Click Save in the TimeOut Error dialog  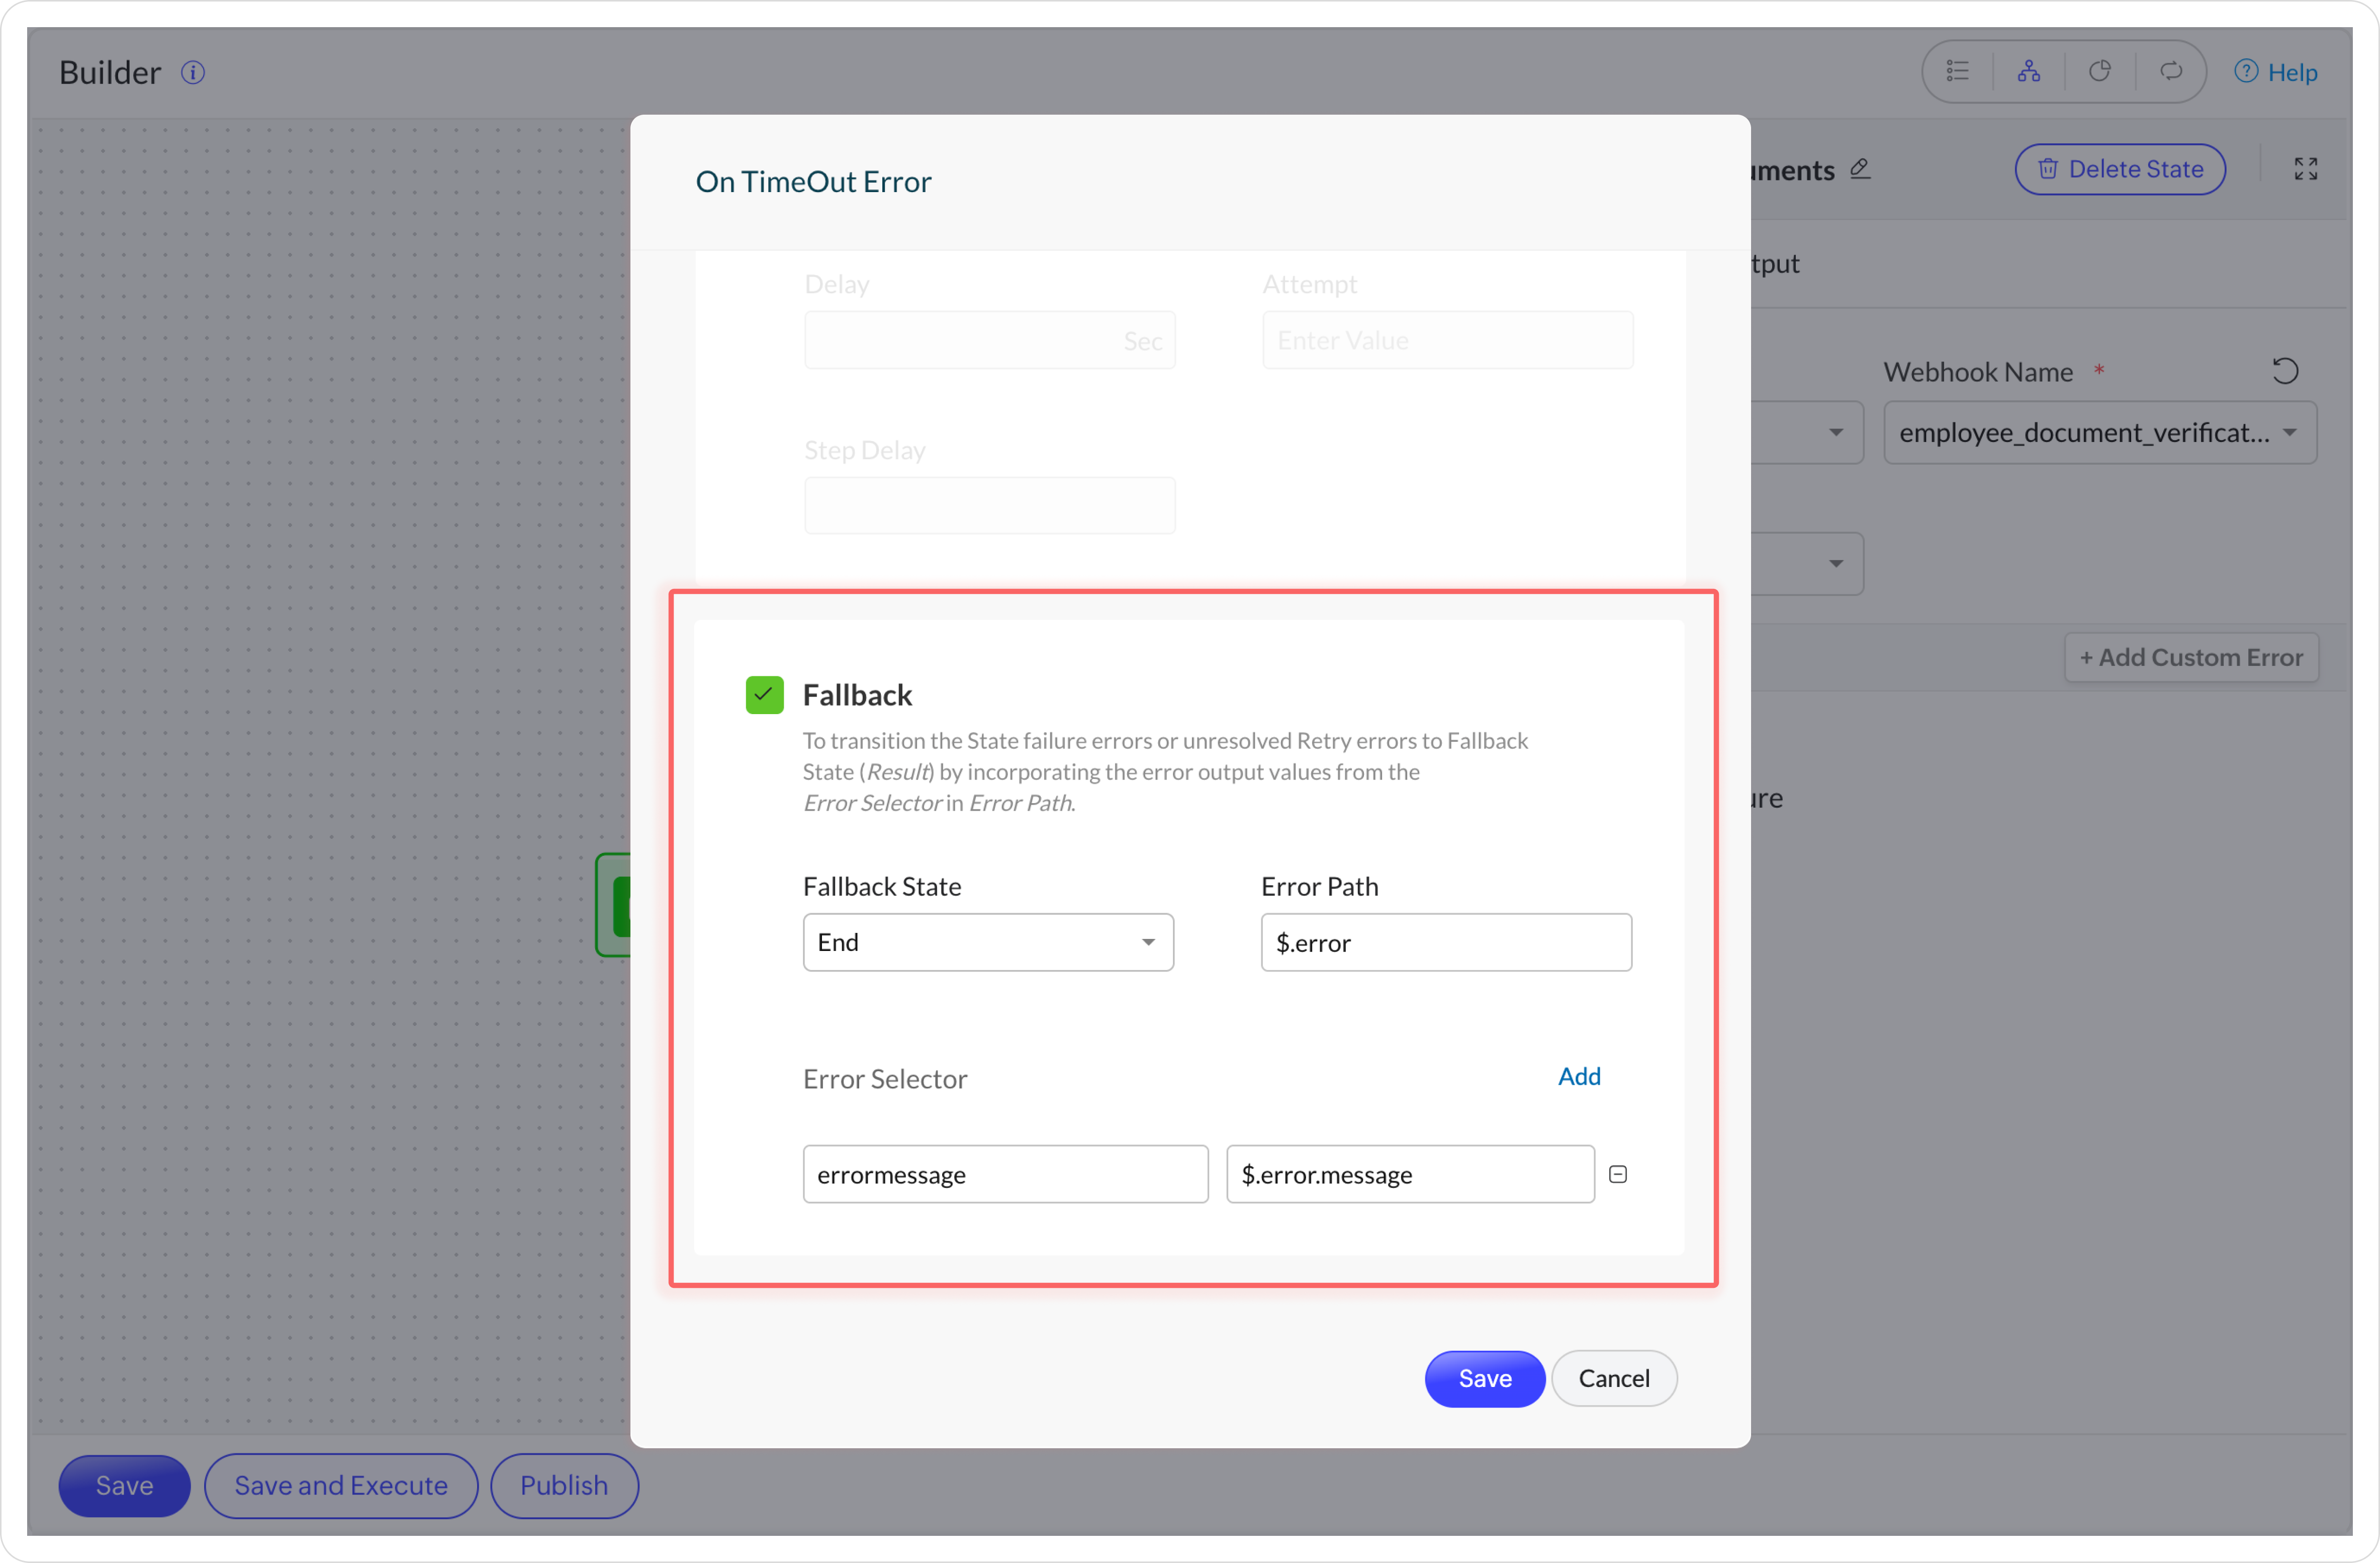point(1484,1378)
